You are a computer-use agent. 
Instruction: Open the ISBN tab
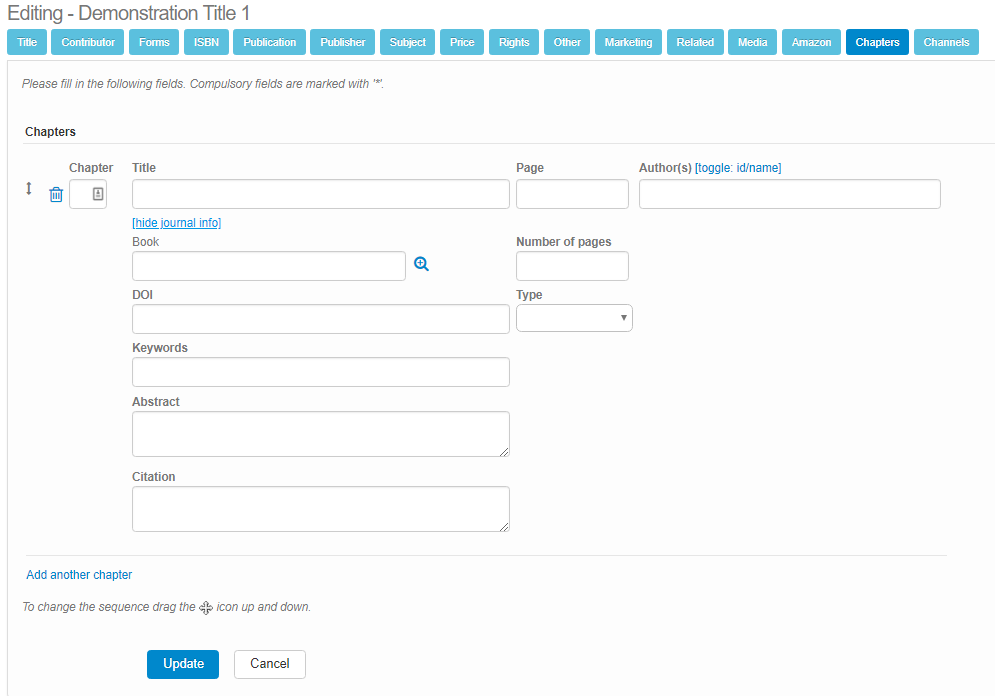point(206,42)
